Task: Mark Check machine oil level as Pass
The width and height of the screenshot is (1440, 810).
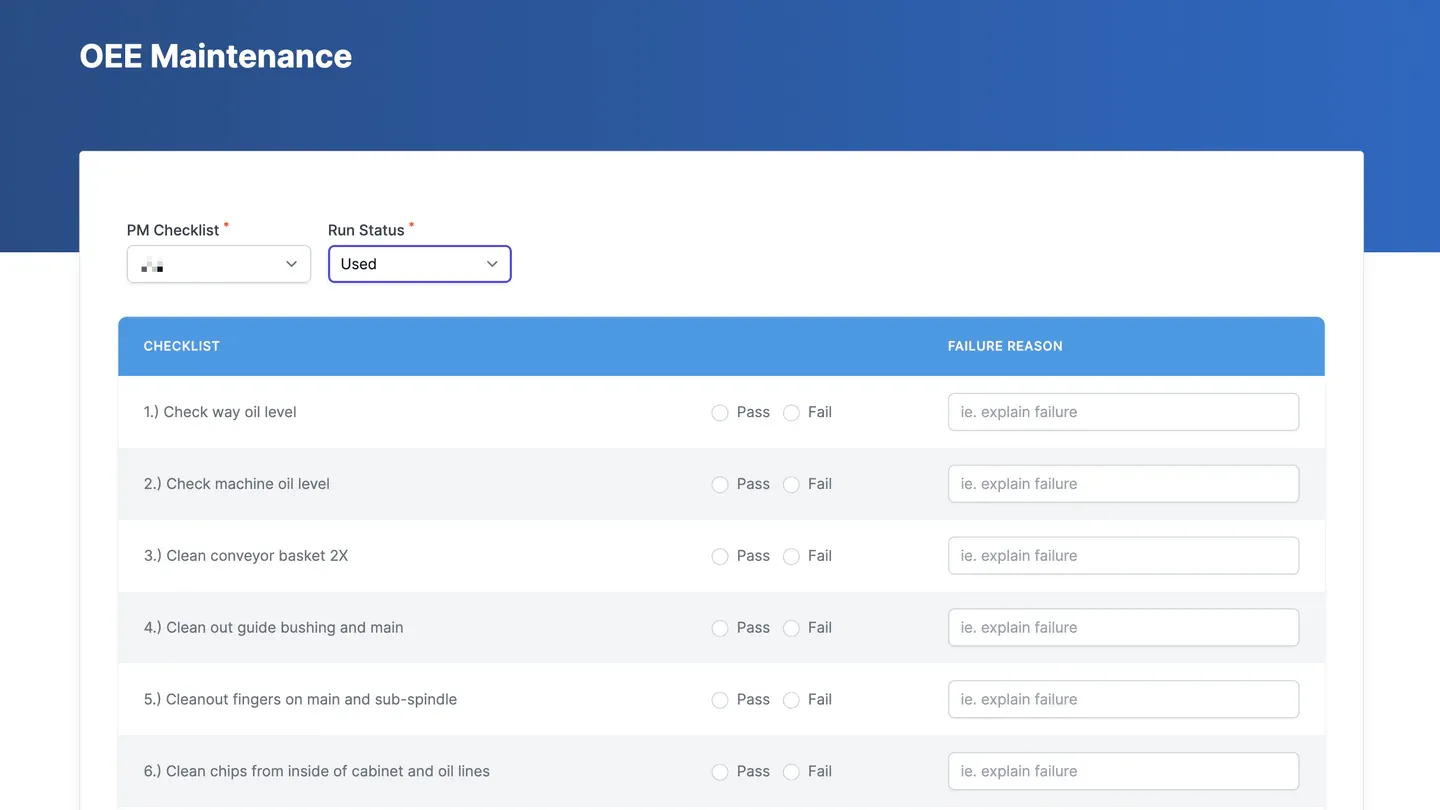Action: click(720, 485)
